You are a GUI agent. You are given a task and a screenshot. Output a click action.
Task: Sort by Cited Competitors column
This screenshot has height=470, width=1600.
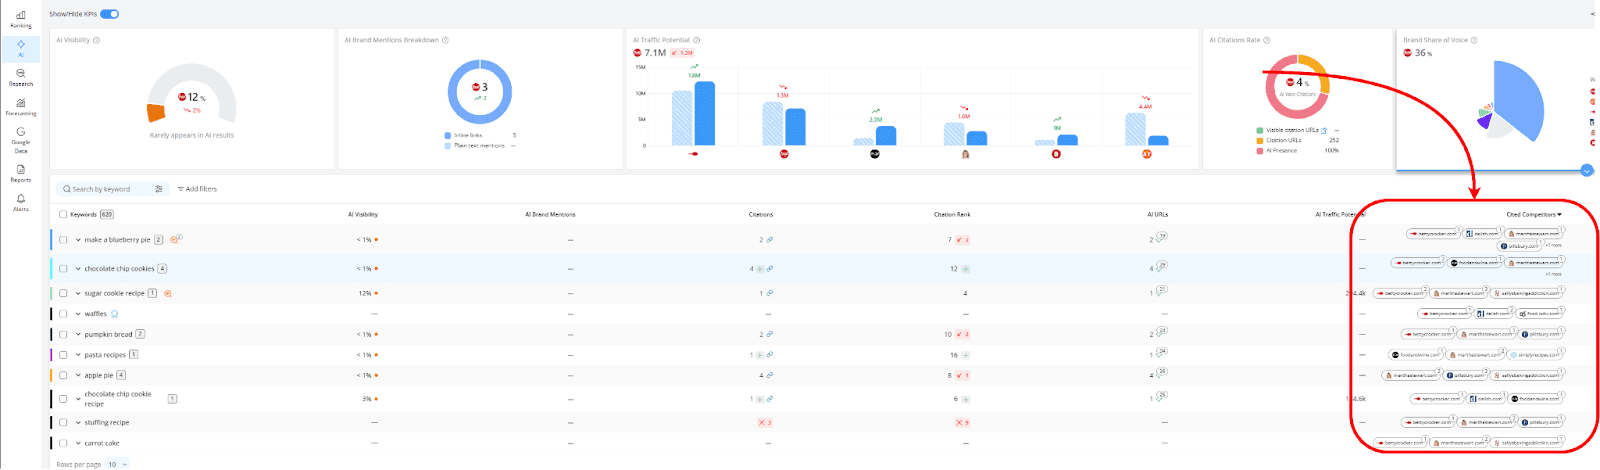[1534, 214]
